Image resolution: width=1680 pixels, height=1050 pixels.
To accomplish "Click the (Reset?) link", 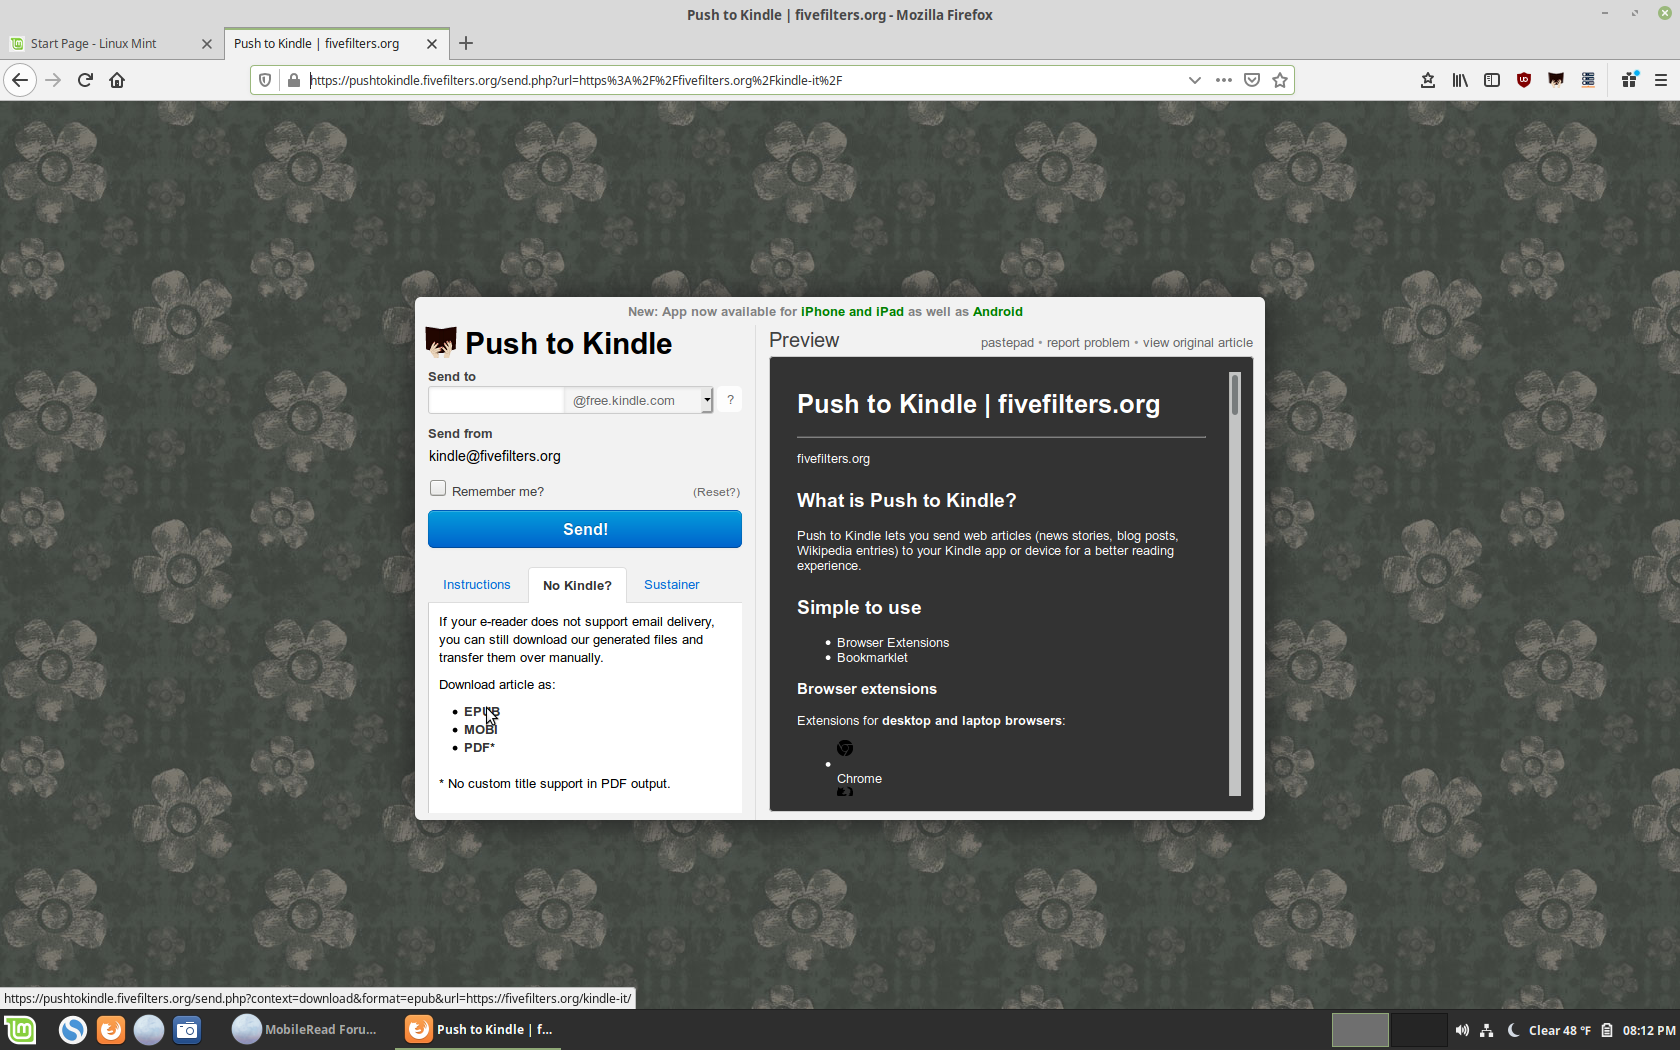I will pos(716,492).
